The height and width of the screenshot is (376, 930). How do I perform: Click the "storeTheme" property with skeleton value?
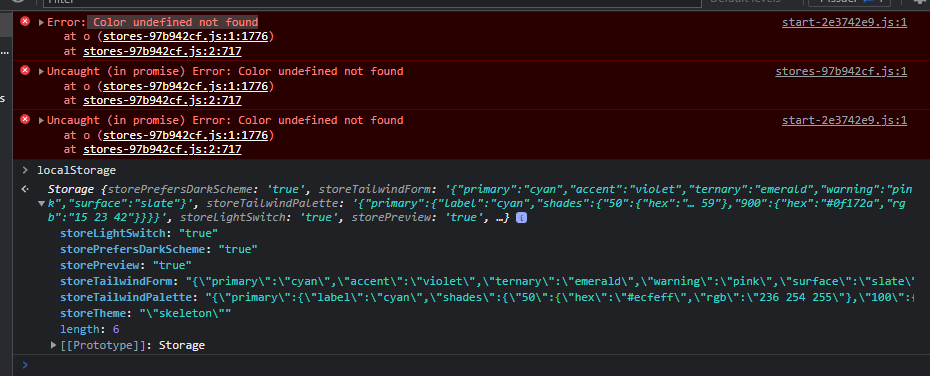(x=145, y=313)
